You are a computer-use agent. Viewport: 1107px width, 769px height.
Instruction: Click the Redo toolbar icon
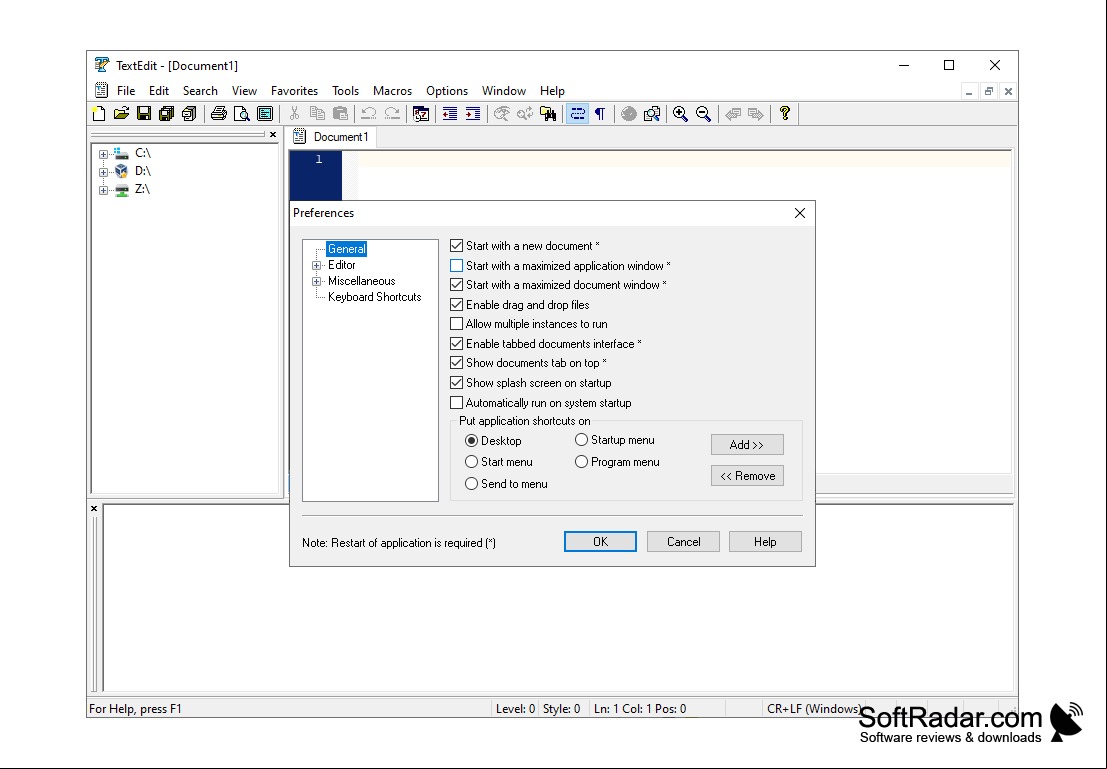click(392, 114)
